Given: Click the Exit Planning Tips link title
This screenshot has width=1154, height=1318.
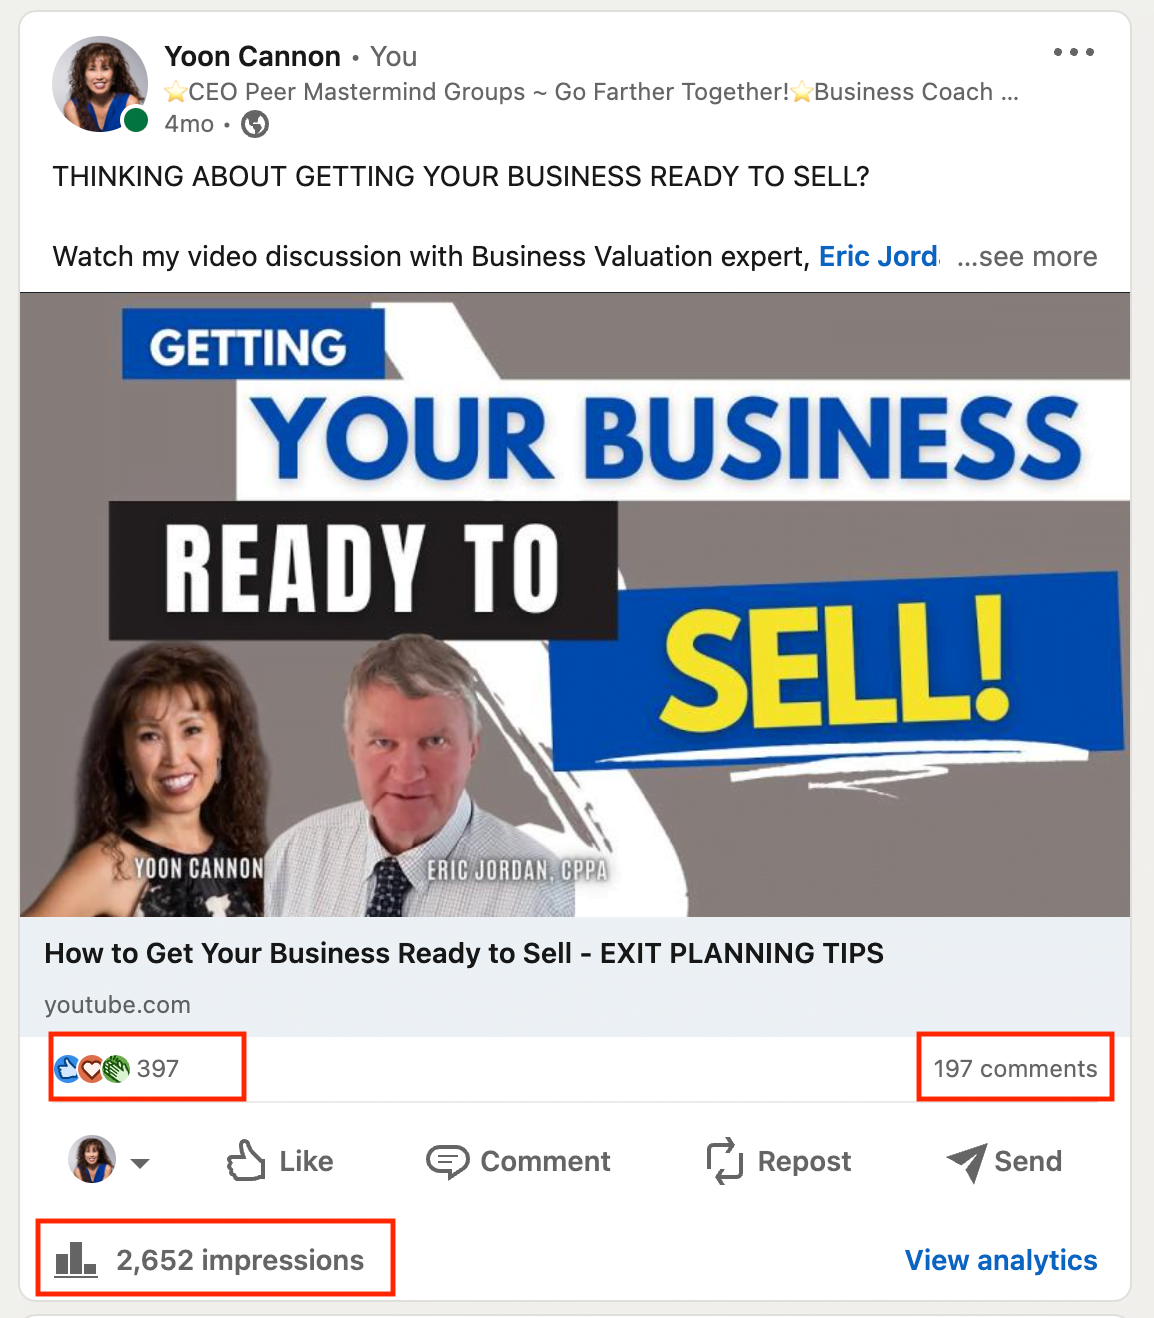Looking at the screenshot, I should point(464,953).
